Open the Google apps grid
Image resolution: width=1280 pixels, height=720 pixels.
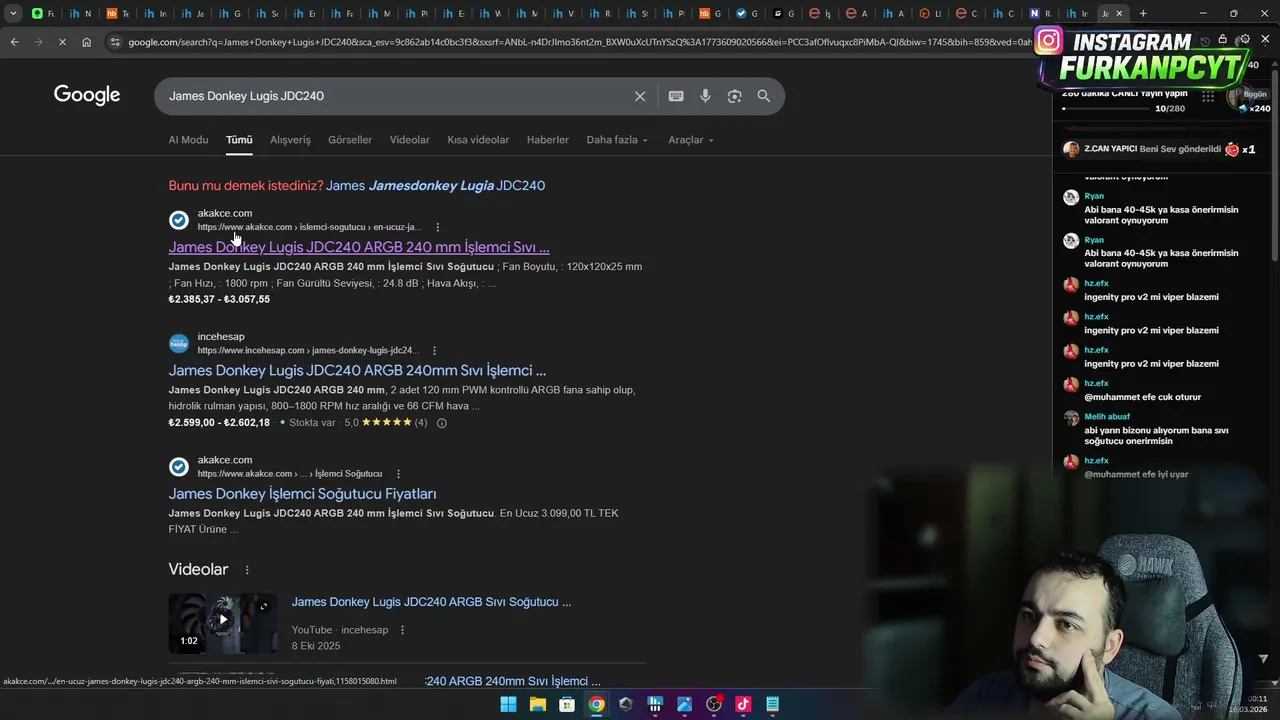pos(1208,97)
